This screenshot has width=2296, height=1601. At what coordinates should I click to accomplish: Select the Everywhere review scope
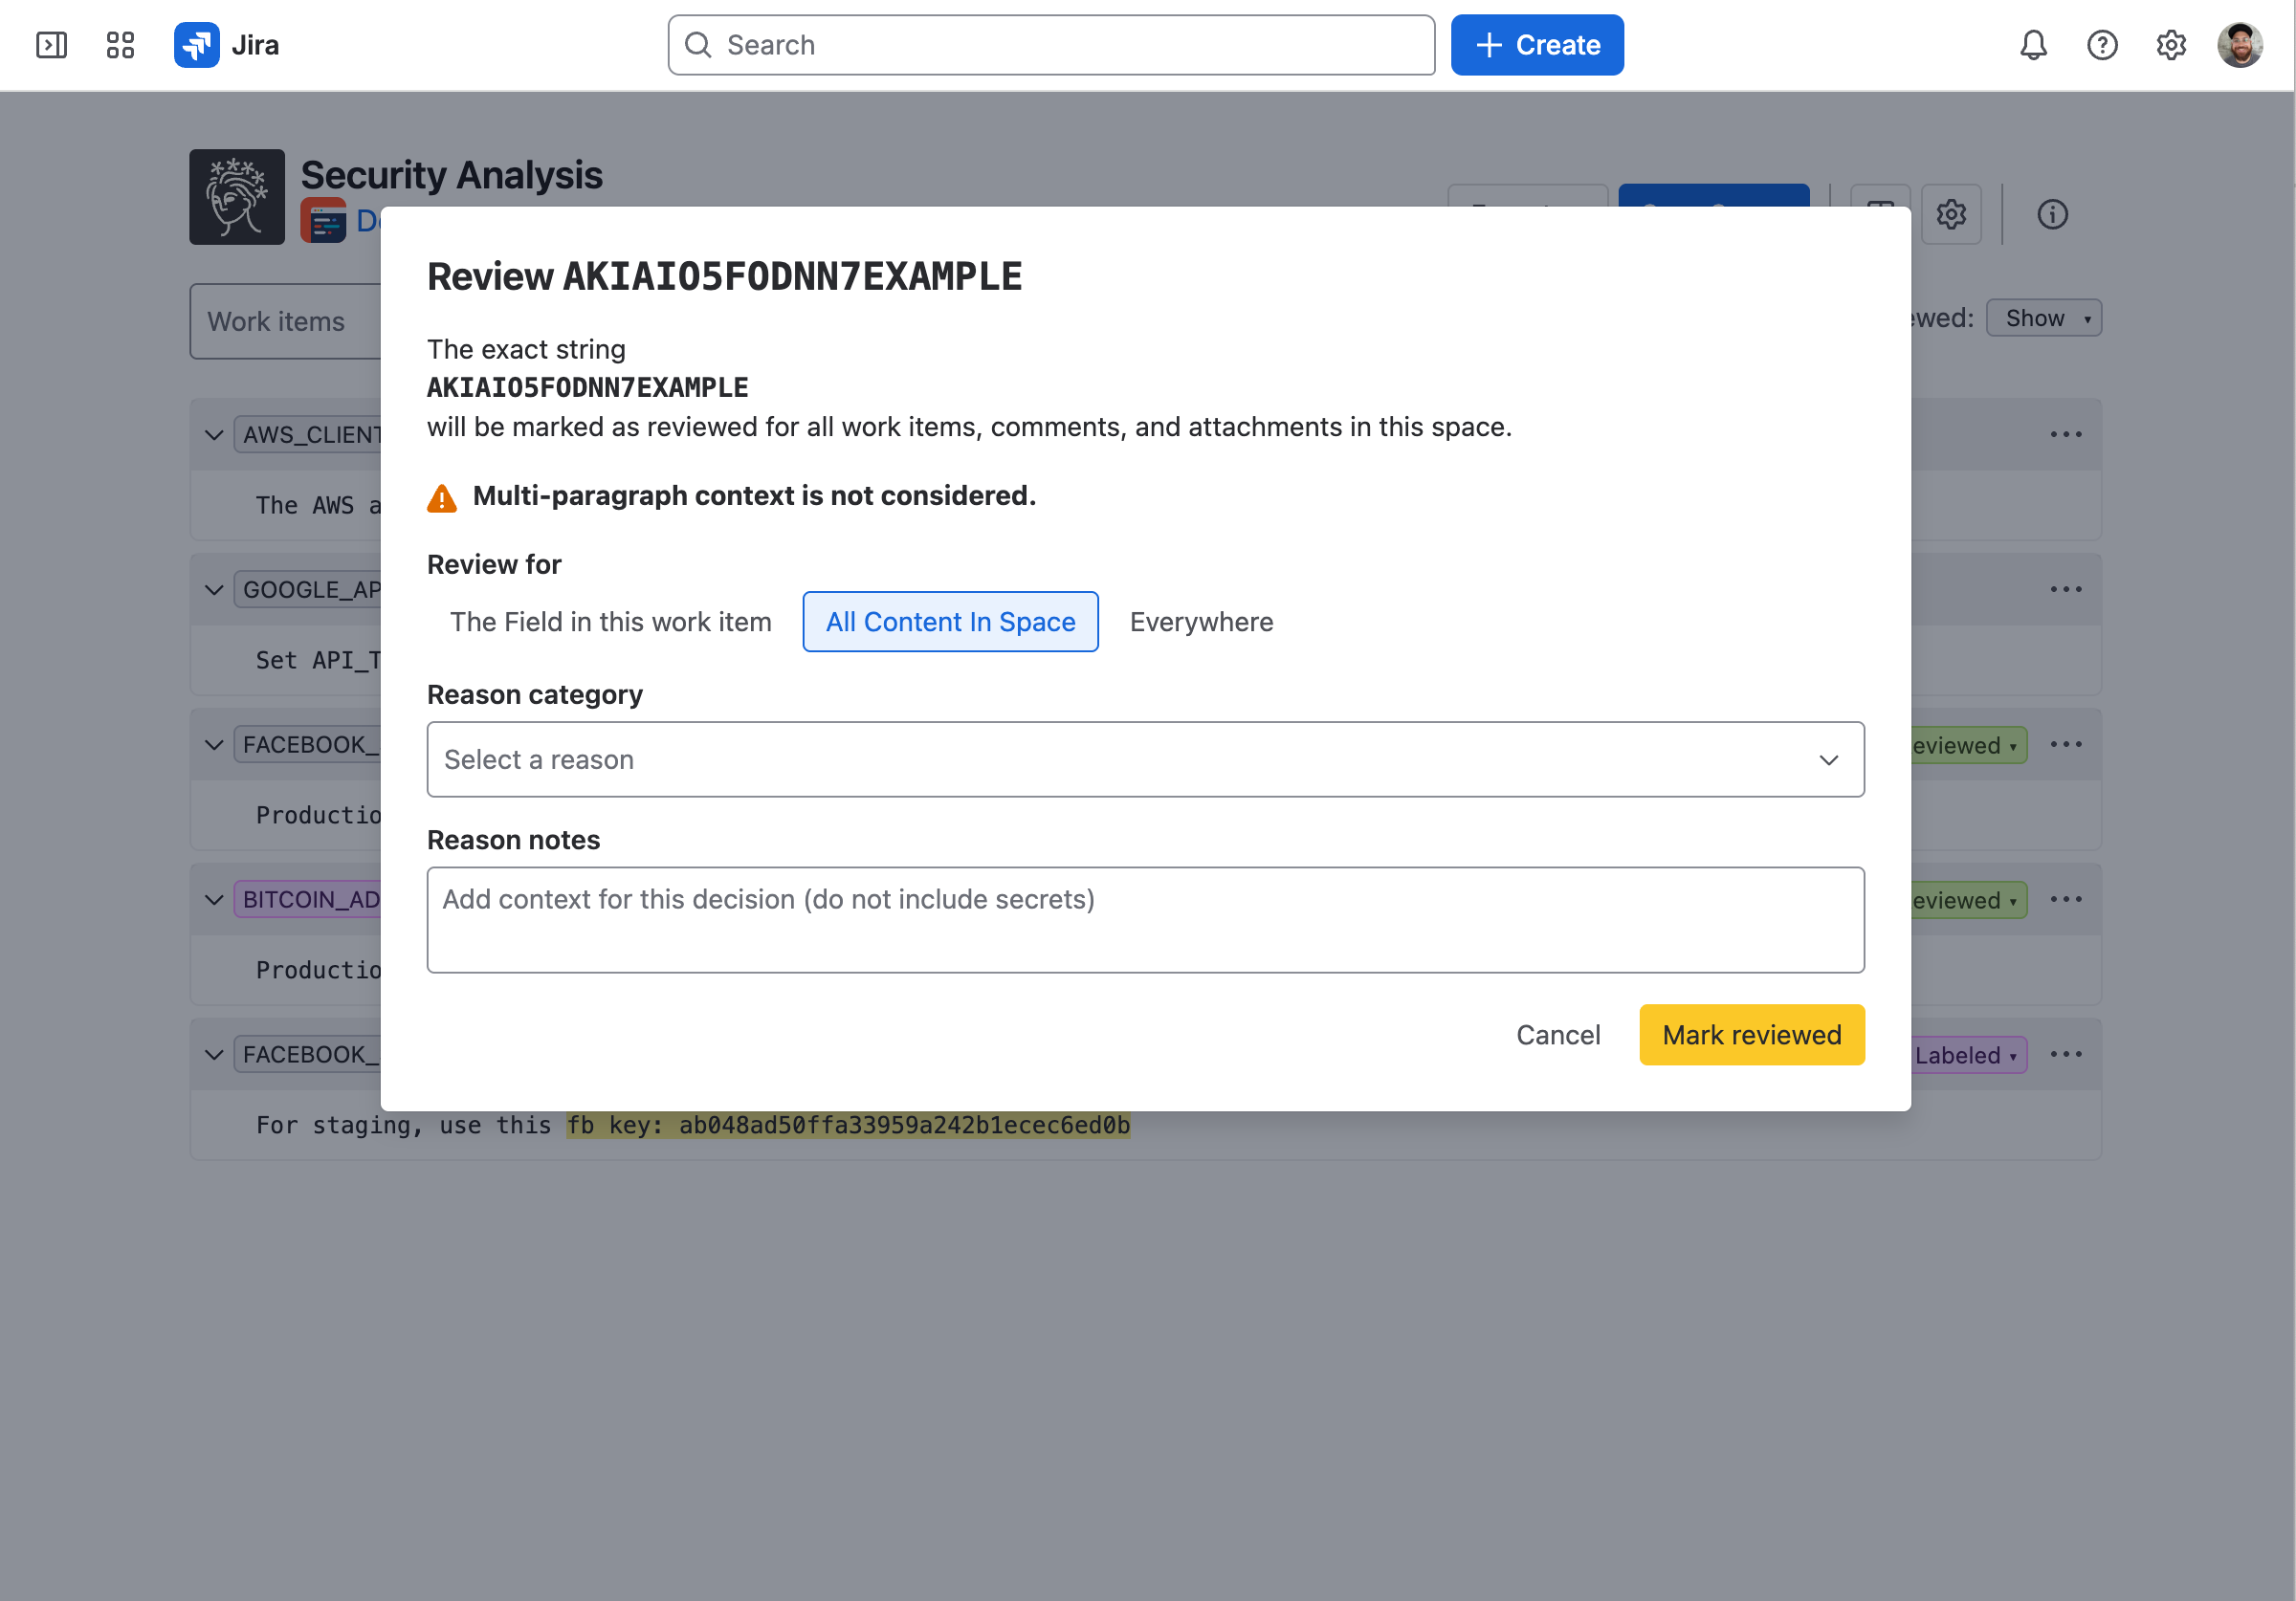(x=1201, y=622)
